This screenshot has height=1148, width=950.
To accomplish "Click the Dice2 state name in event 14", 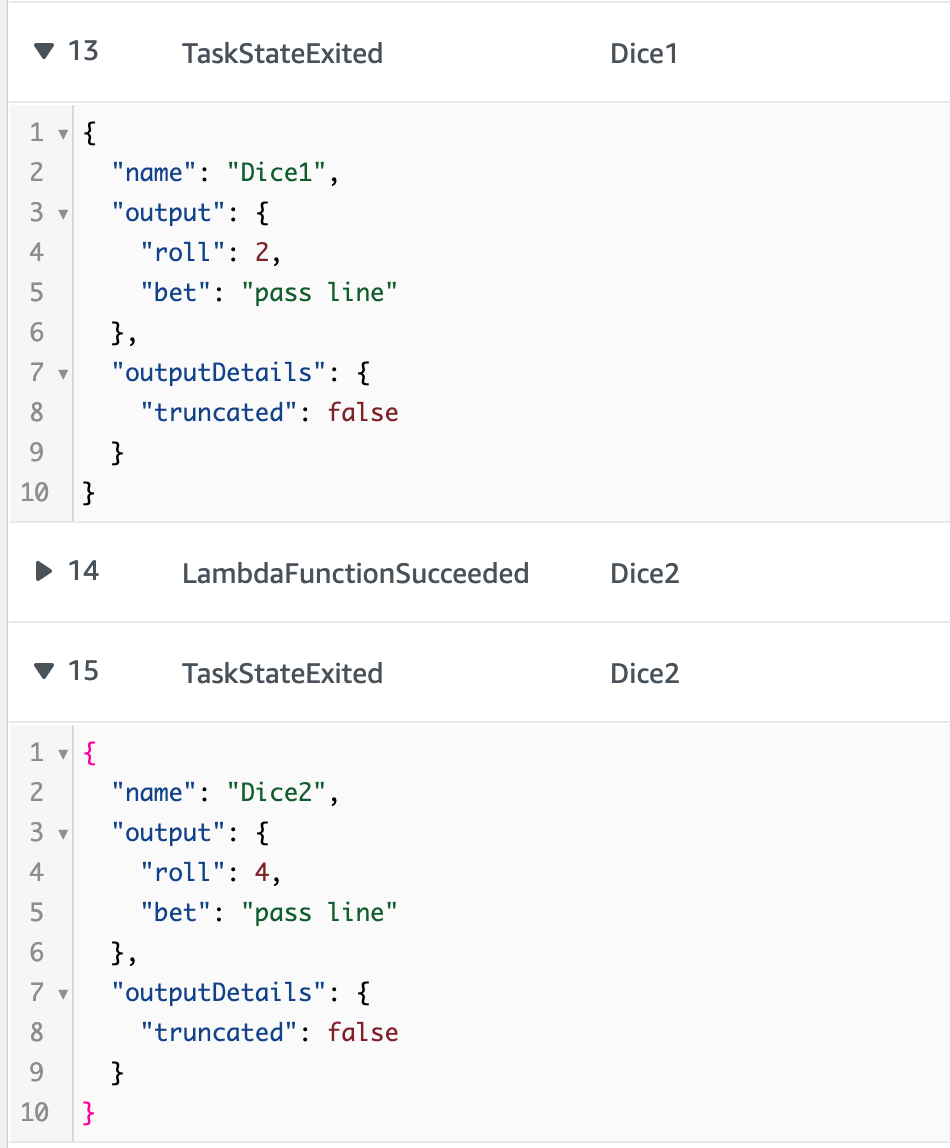I will (x=645, y=573).
